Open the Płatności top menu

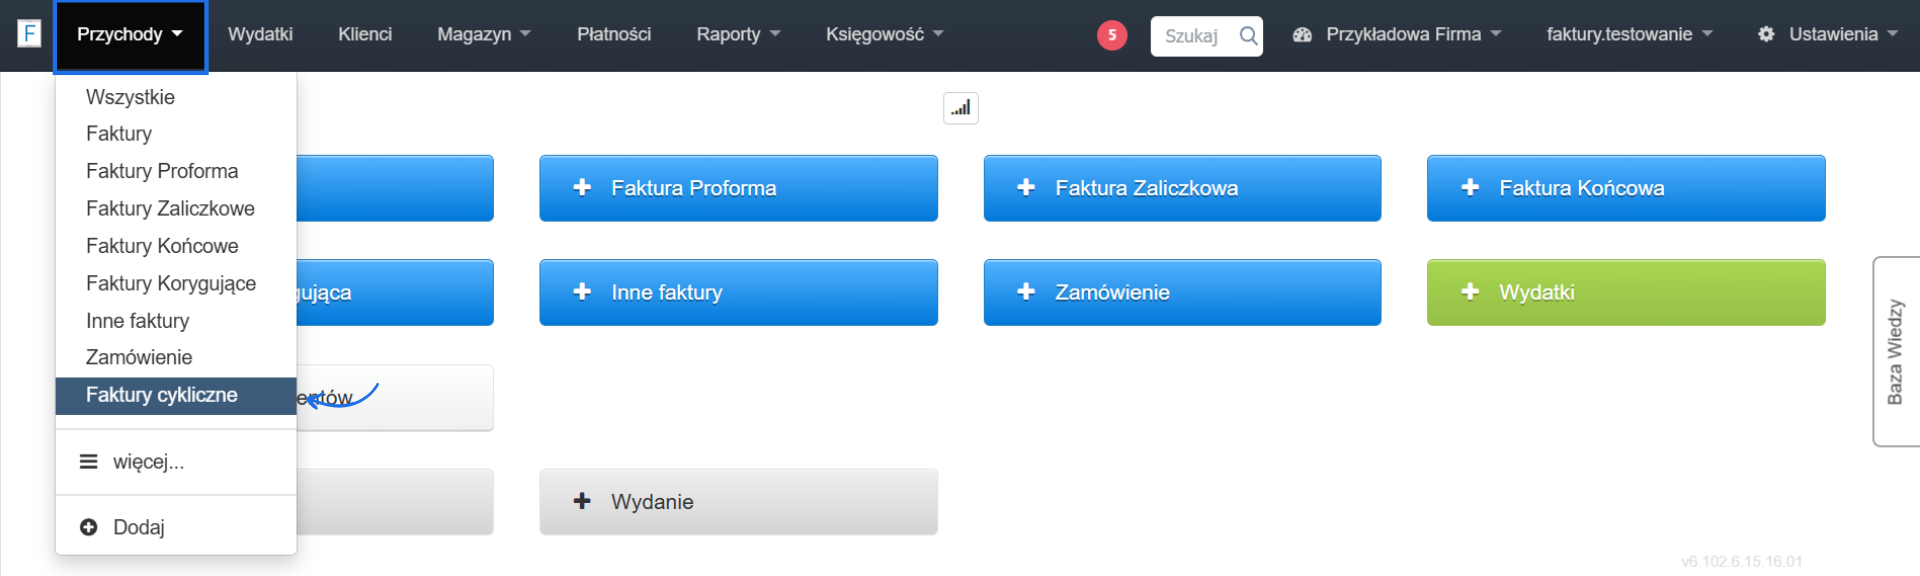click(x=614, y=34)
